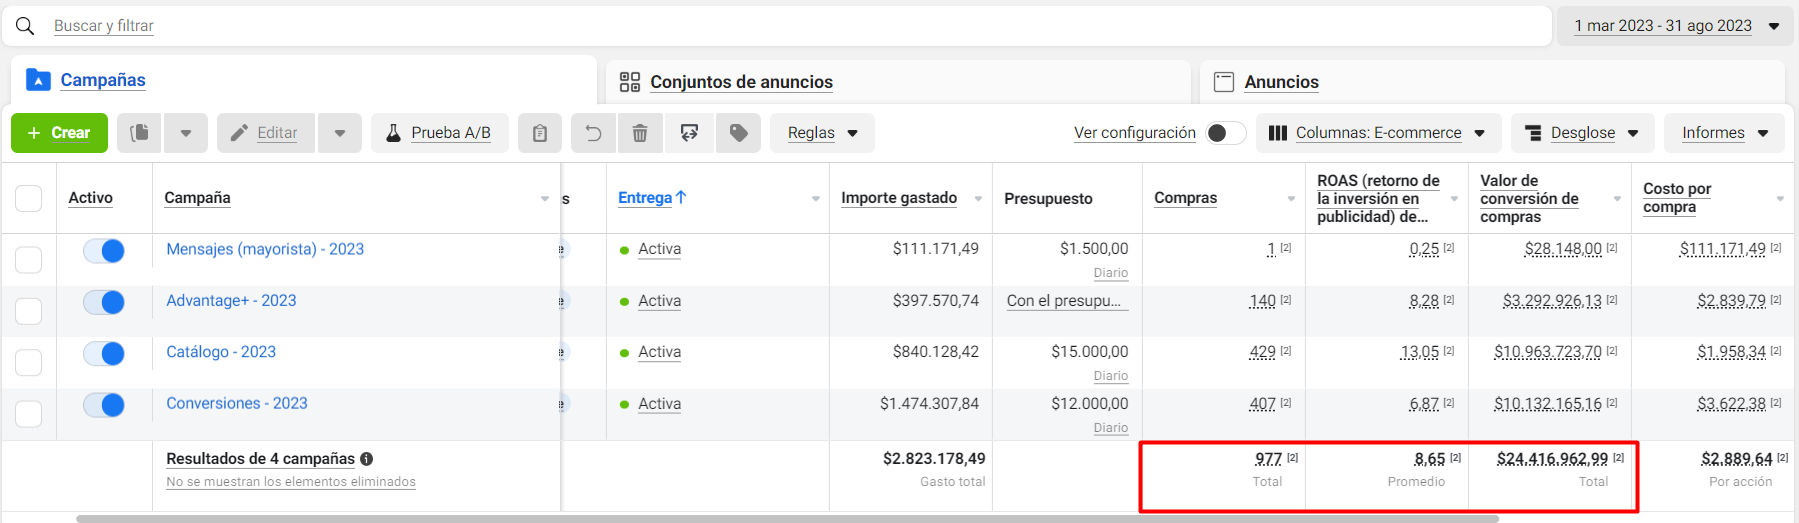Click the tag label icon

point(738,133)
